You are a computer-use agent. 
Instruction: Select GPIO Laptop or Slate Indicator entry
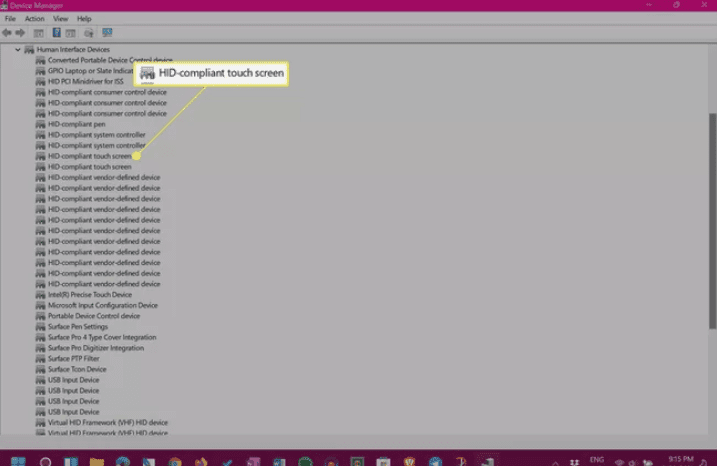(92, 71)
